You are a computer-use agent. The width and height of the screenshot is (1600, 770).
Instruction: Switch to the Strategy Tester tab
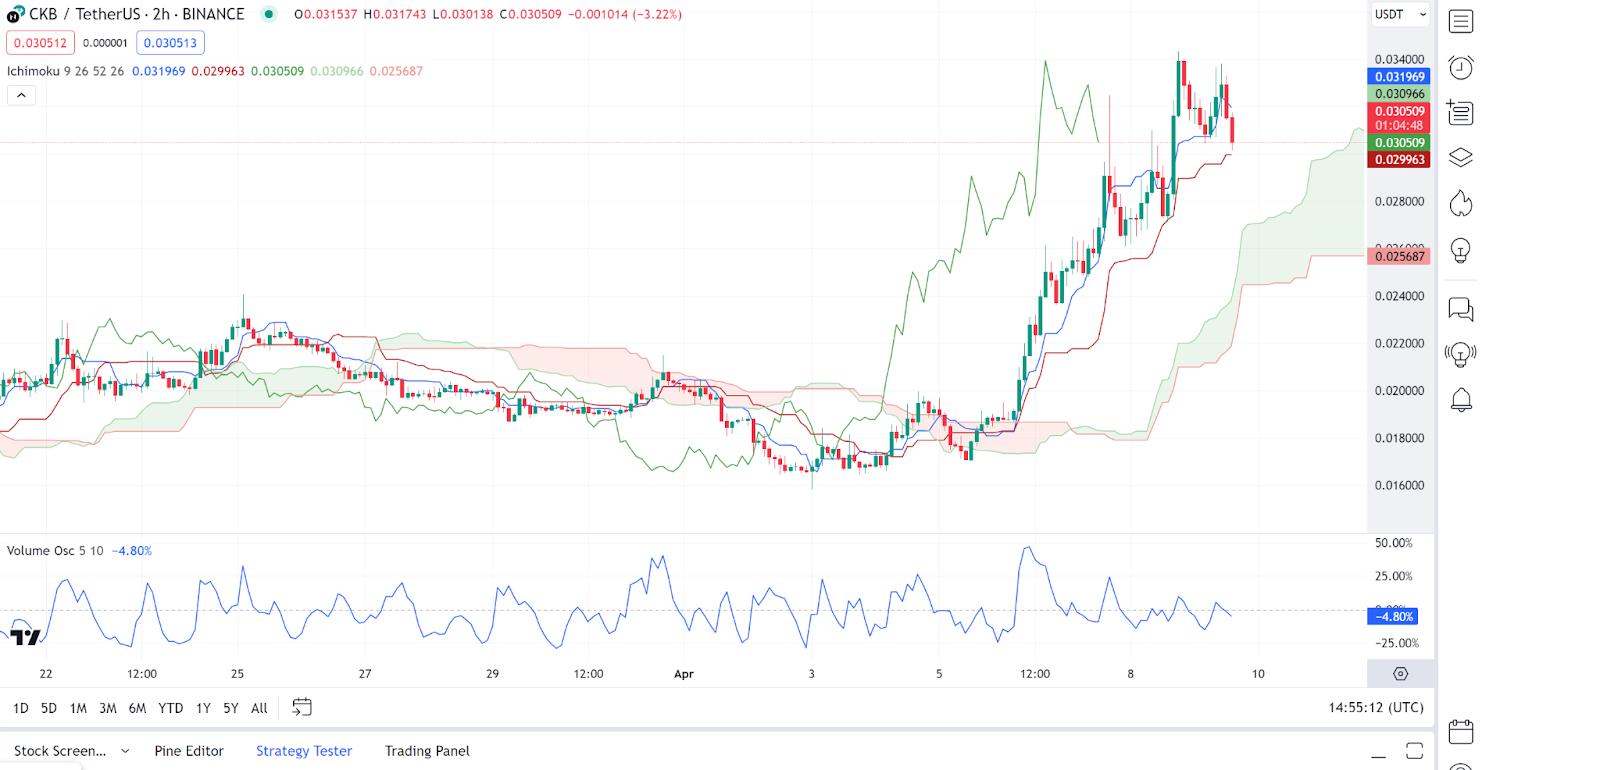click(x=304, y=751)
